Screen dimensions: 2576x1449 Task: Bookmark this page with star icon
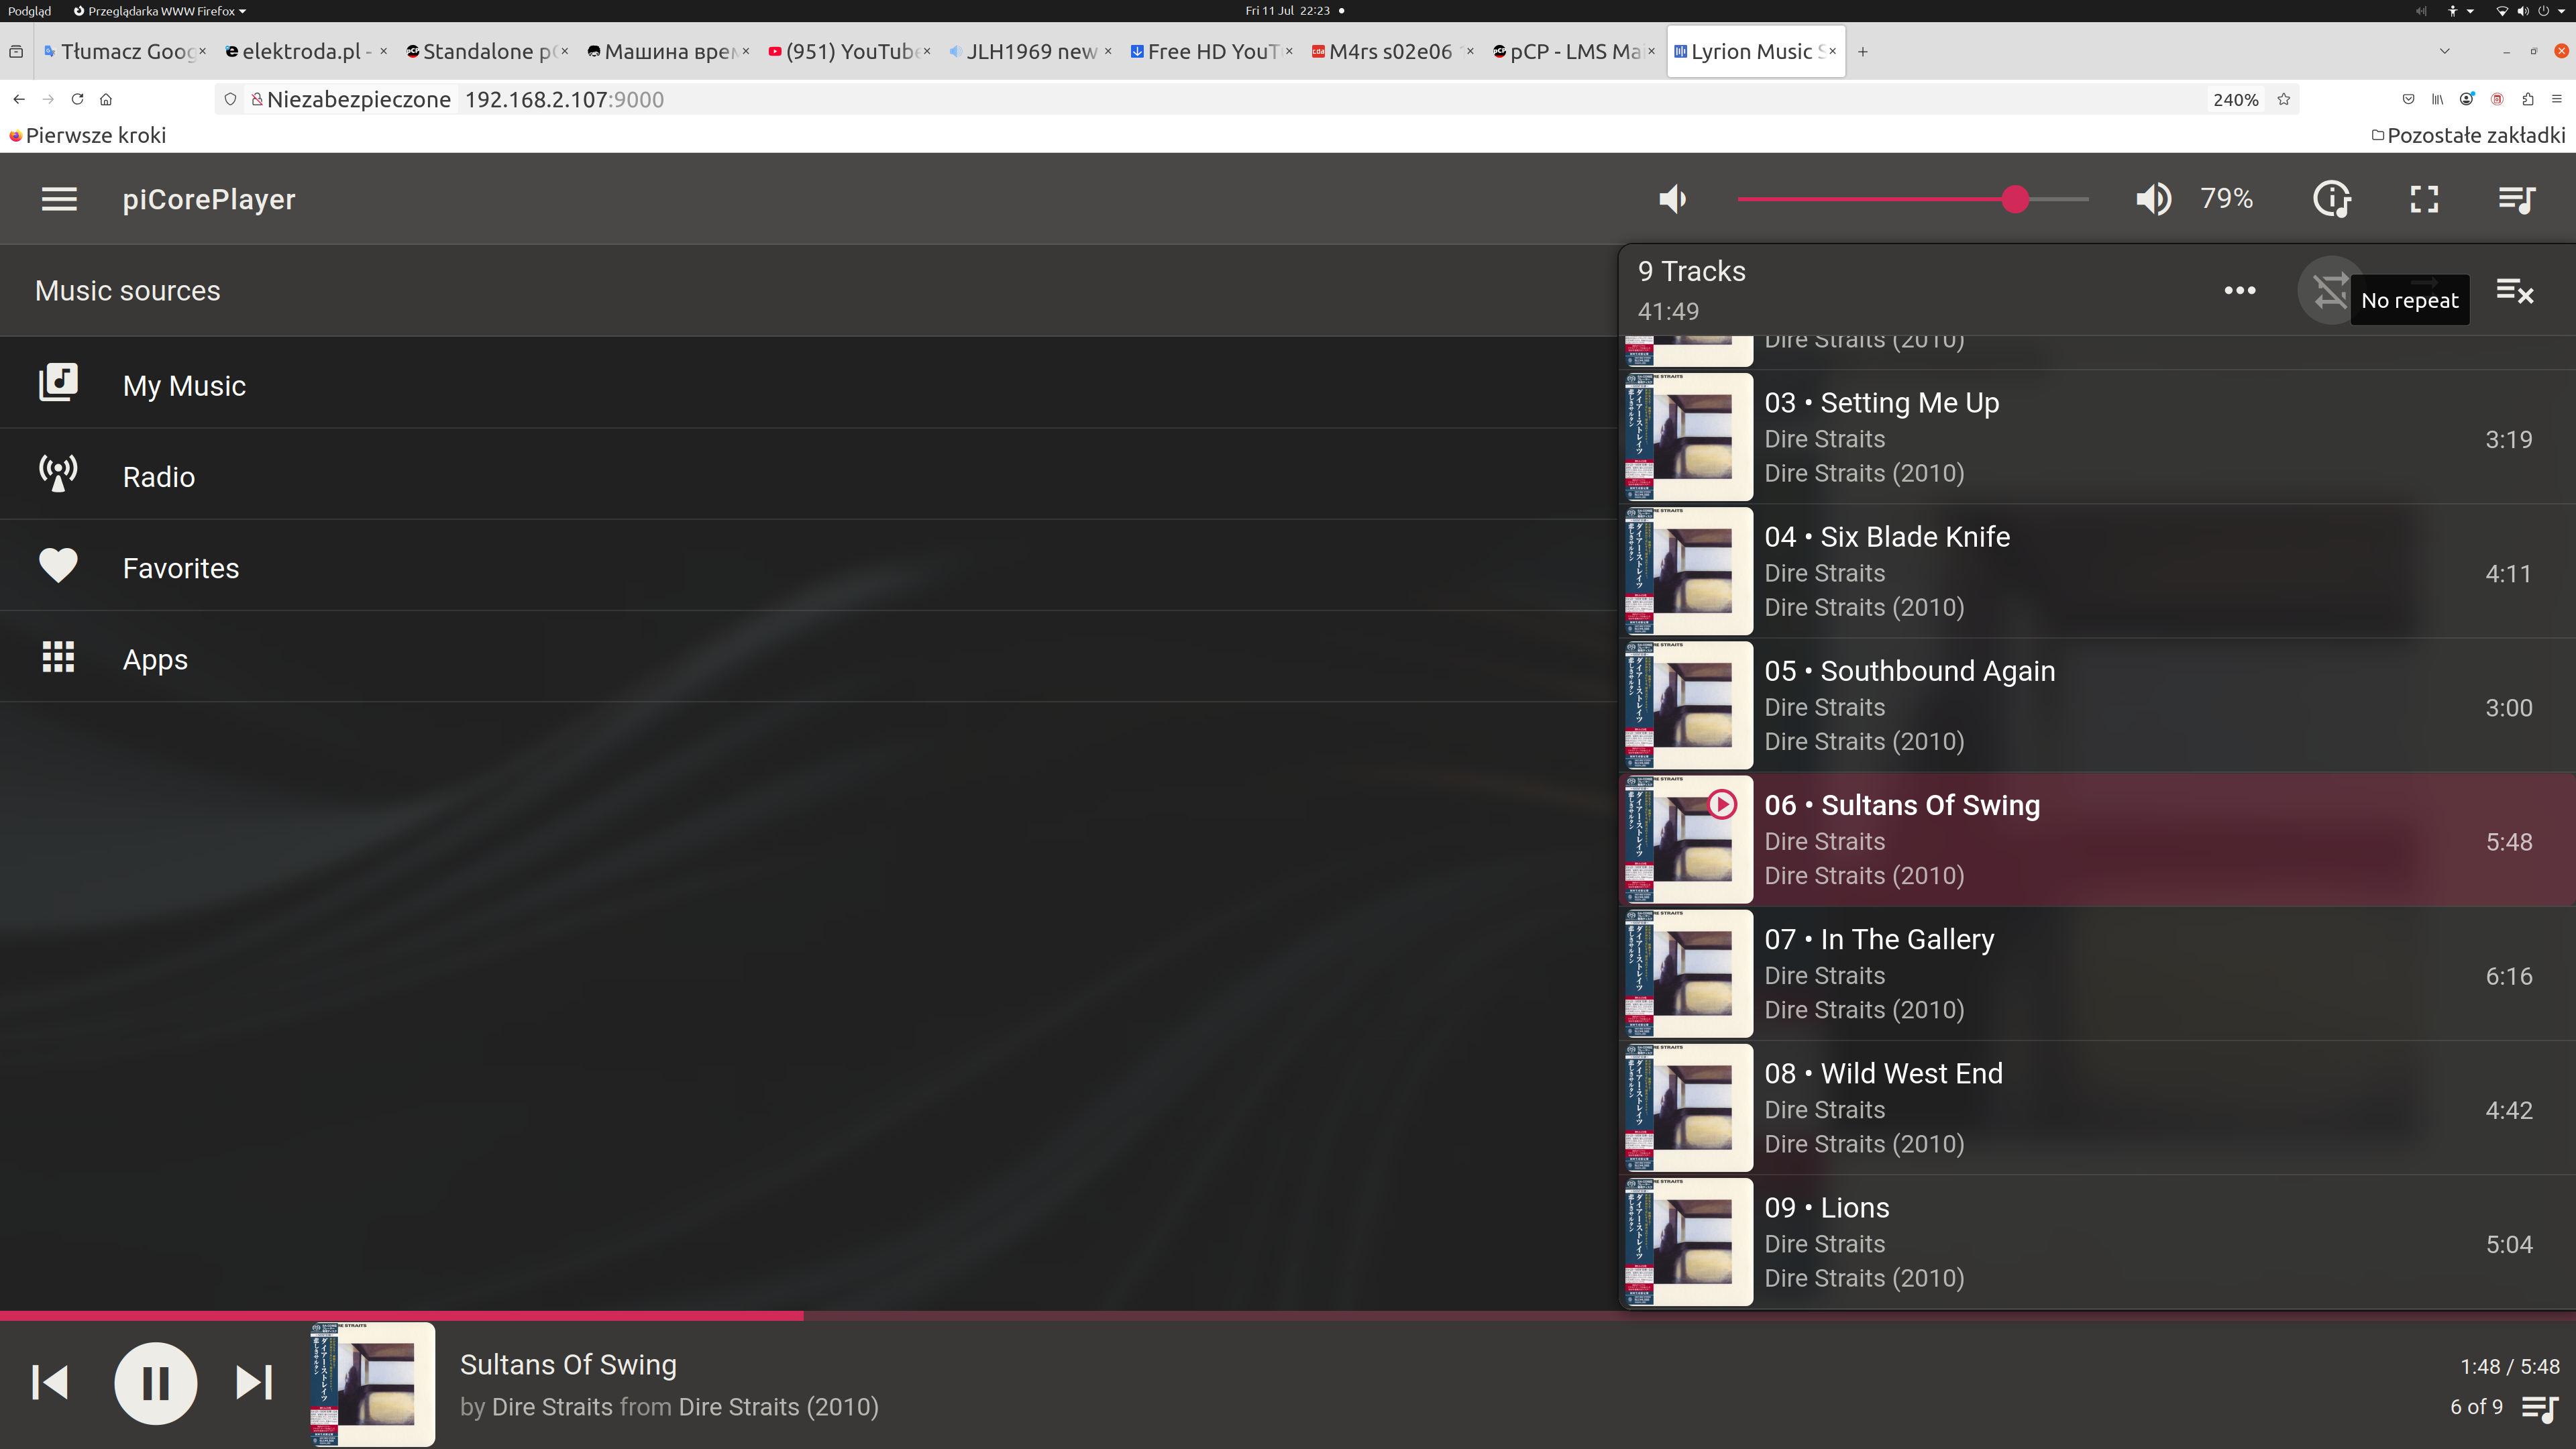coord(2284,99)
